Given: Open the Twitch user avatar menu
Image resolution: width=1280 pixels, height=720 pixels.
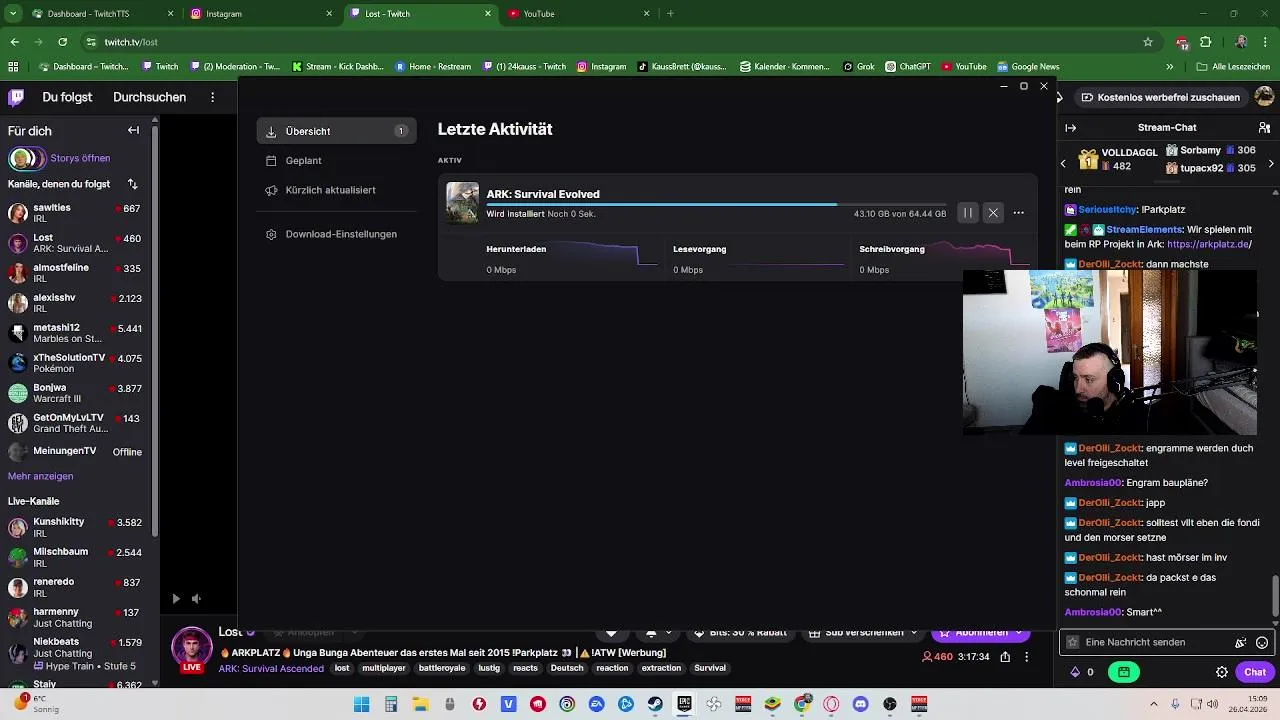Looking at the screenshot, I should pos(1264,97).
